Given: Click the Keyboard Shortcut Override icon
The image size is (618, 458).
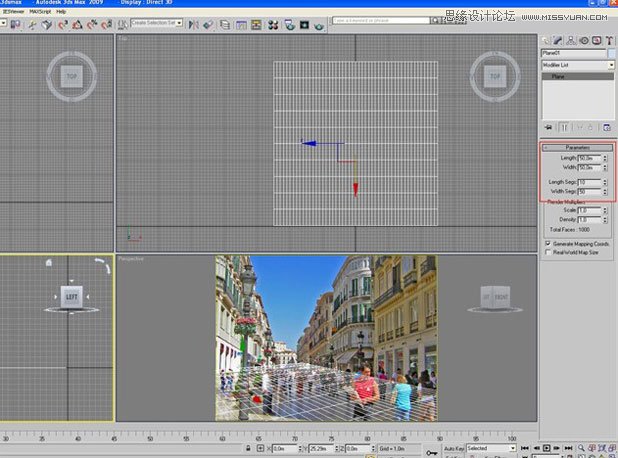Looking at the screenshot, I should pos(47,25).
